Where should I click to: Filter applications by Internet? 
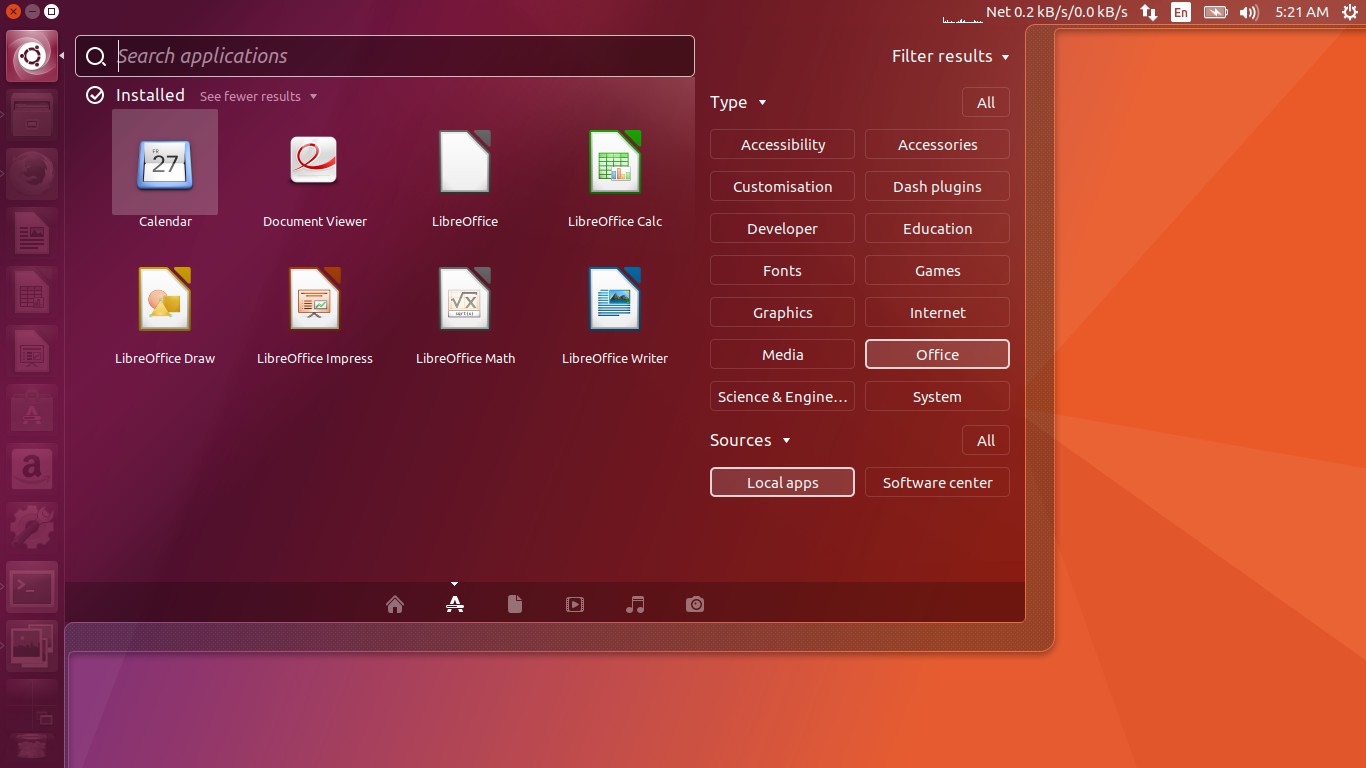pos(937,312)
